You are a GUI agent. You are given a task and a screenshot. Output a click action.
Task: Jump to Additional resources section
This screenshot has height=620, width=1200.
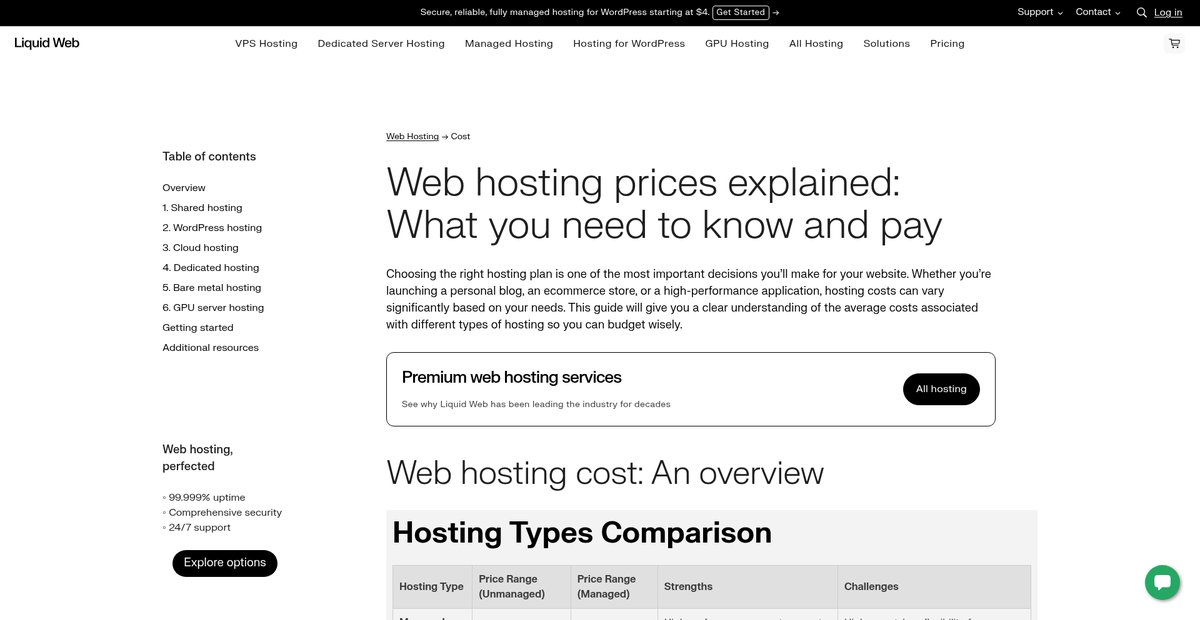coord(211,348)
